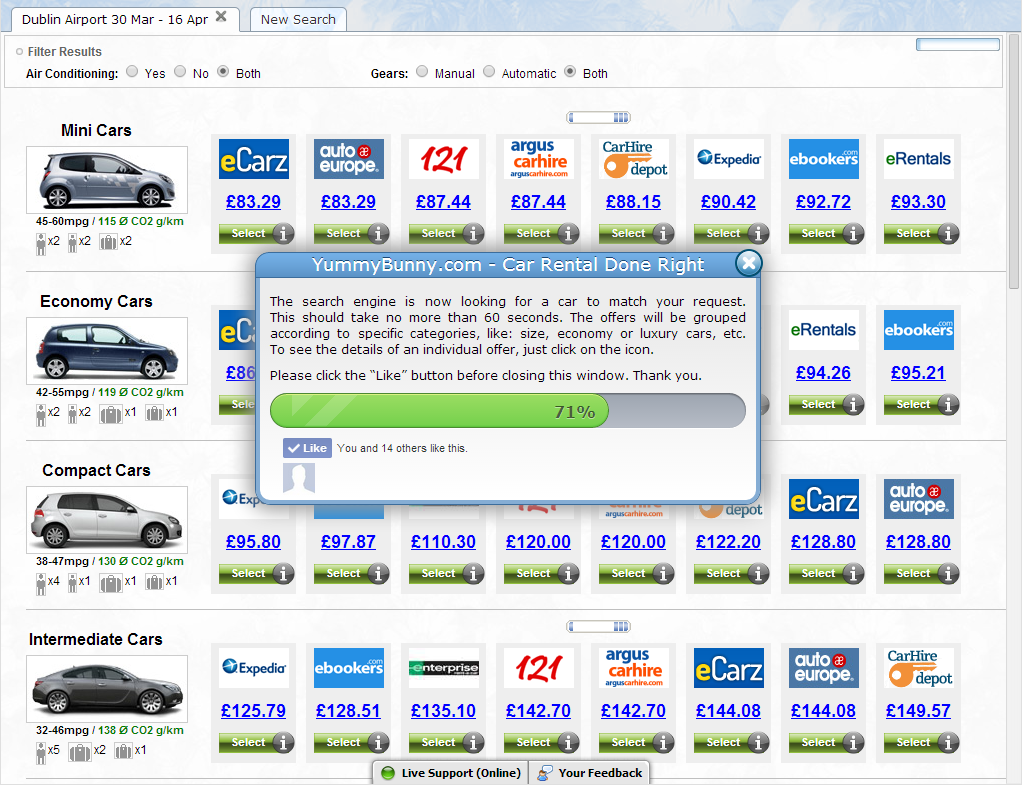This screenshot has width=1022, height=785.
Task: Click the page's vertical scrollbar
Action: (1014, 163)
